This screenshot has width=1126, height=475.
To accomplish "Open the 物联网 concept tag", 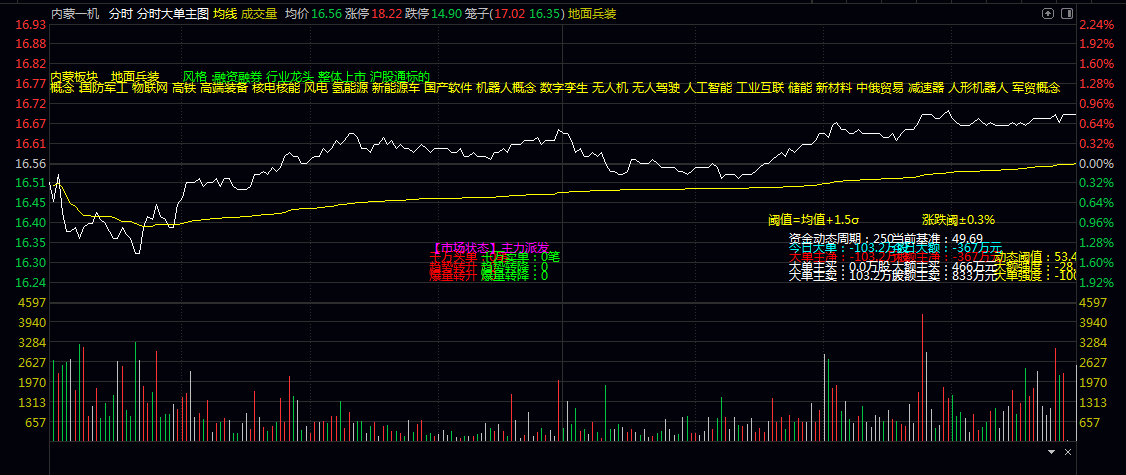I will (150, 88).
